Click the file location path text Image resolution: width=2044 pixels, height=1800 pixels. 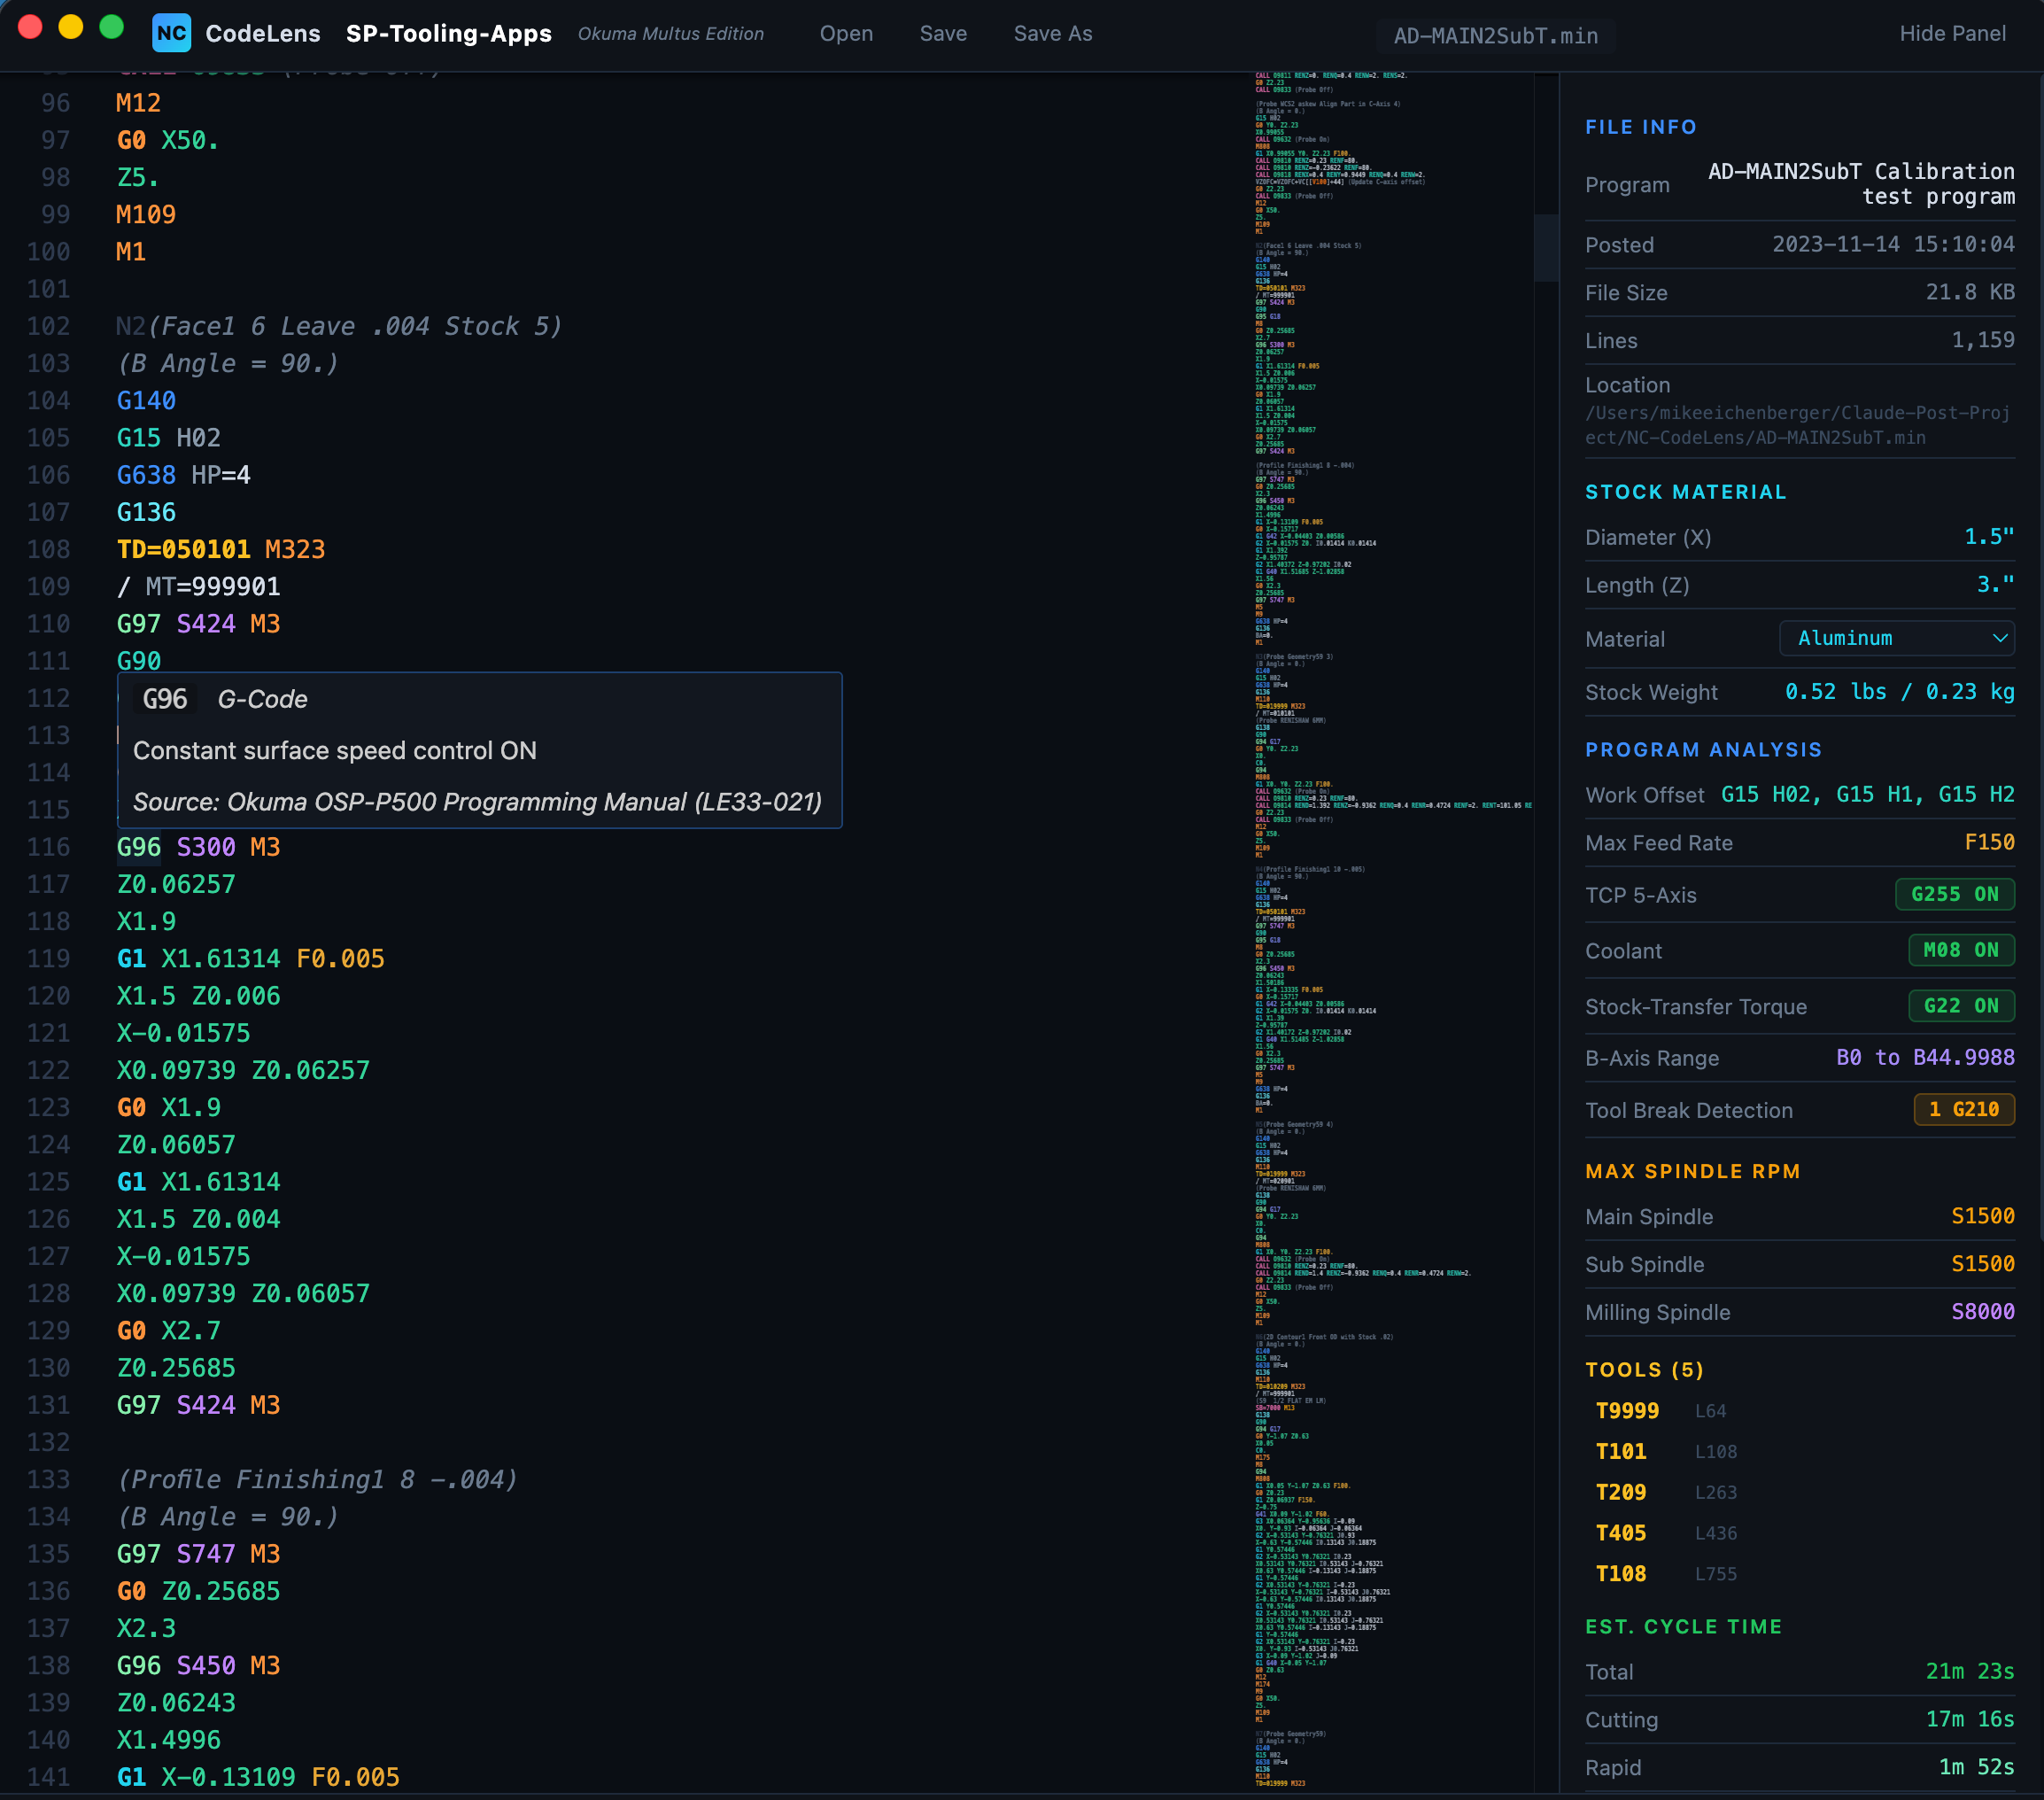coord(1797,425)
